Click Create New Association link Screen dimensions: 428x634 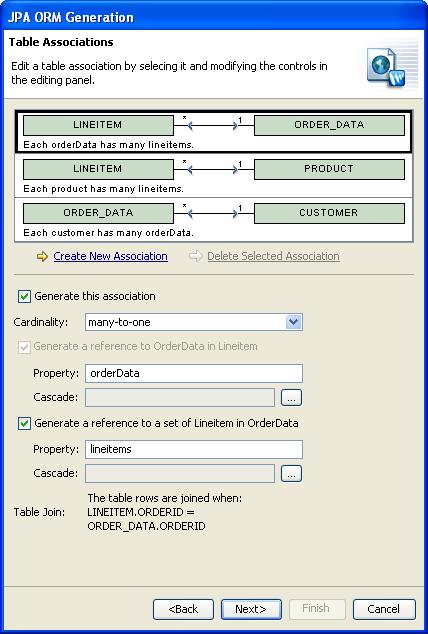pos(110,256)
